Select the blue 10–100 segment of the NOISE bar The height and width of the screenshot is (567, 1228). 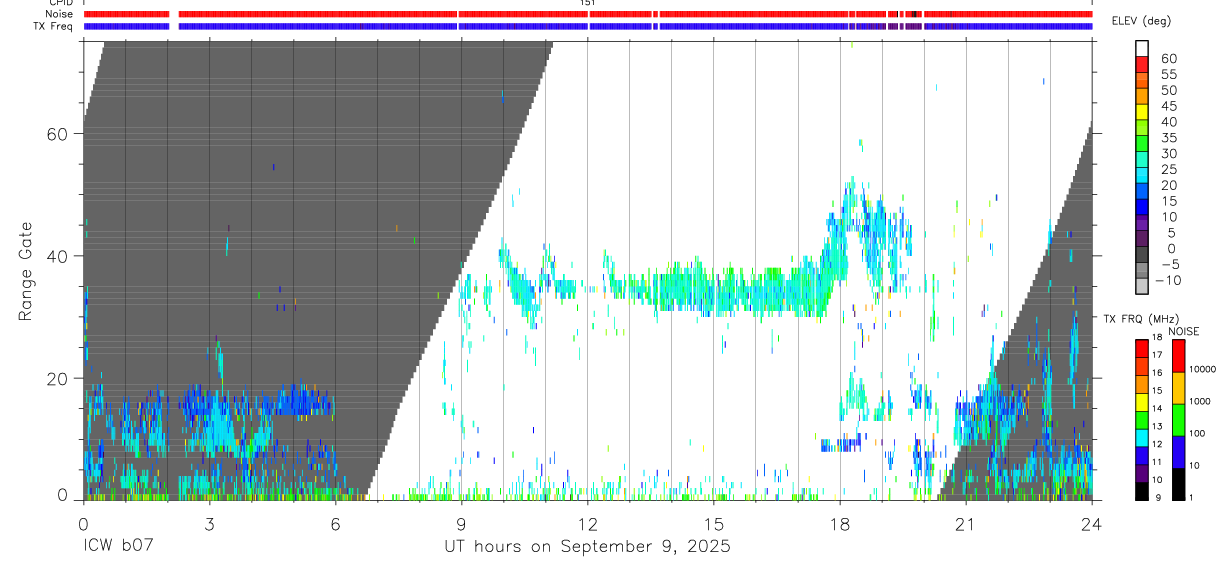tap(1179, 451)
